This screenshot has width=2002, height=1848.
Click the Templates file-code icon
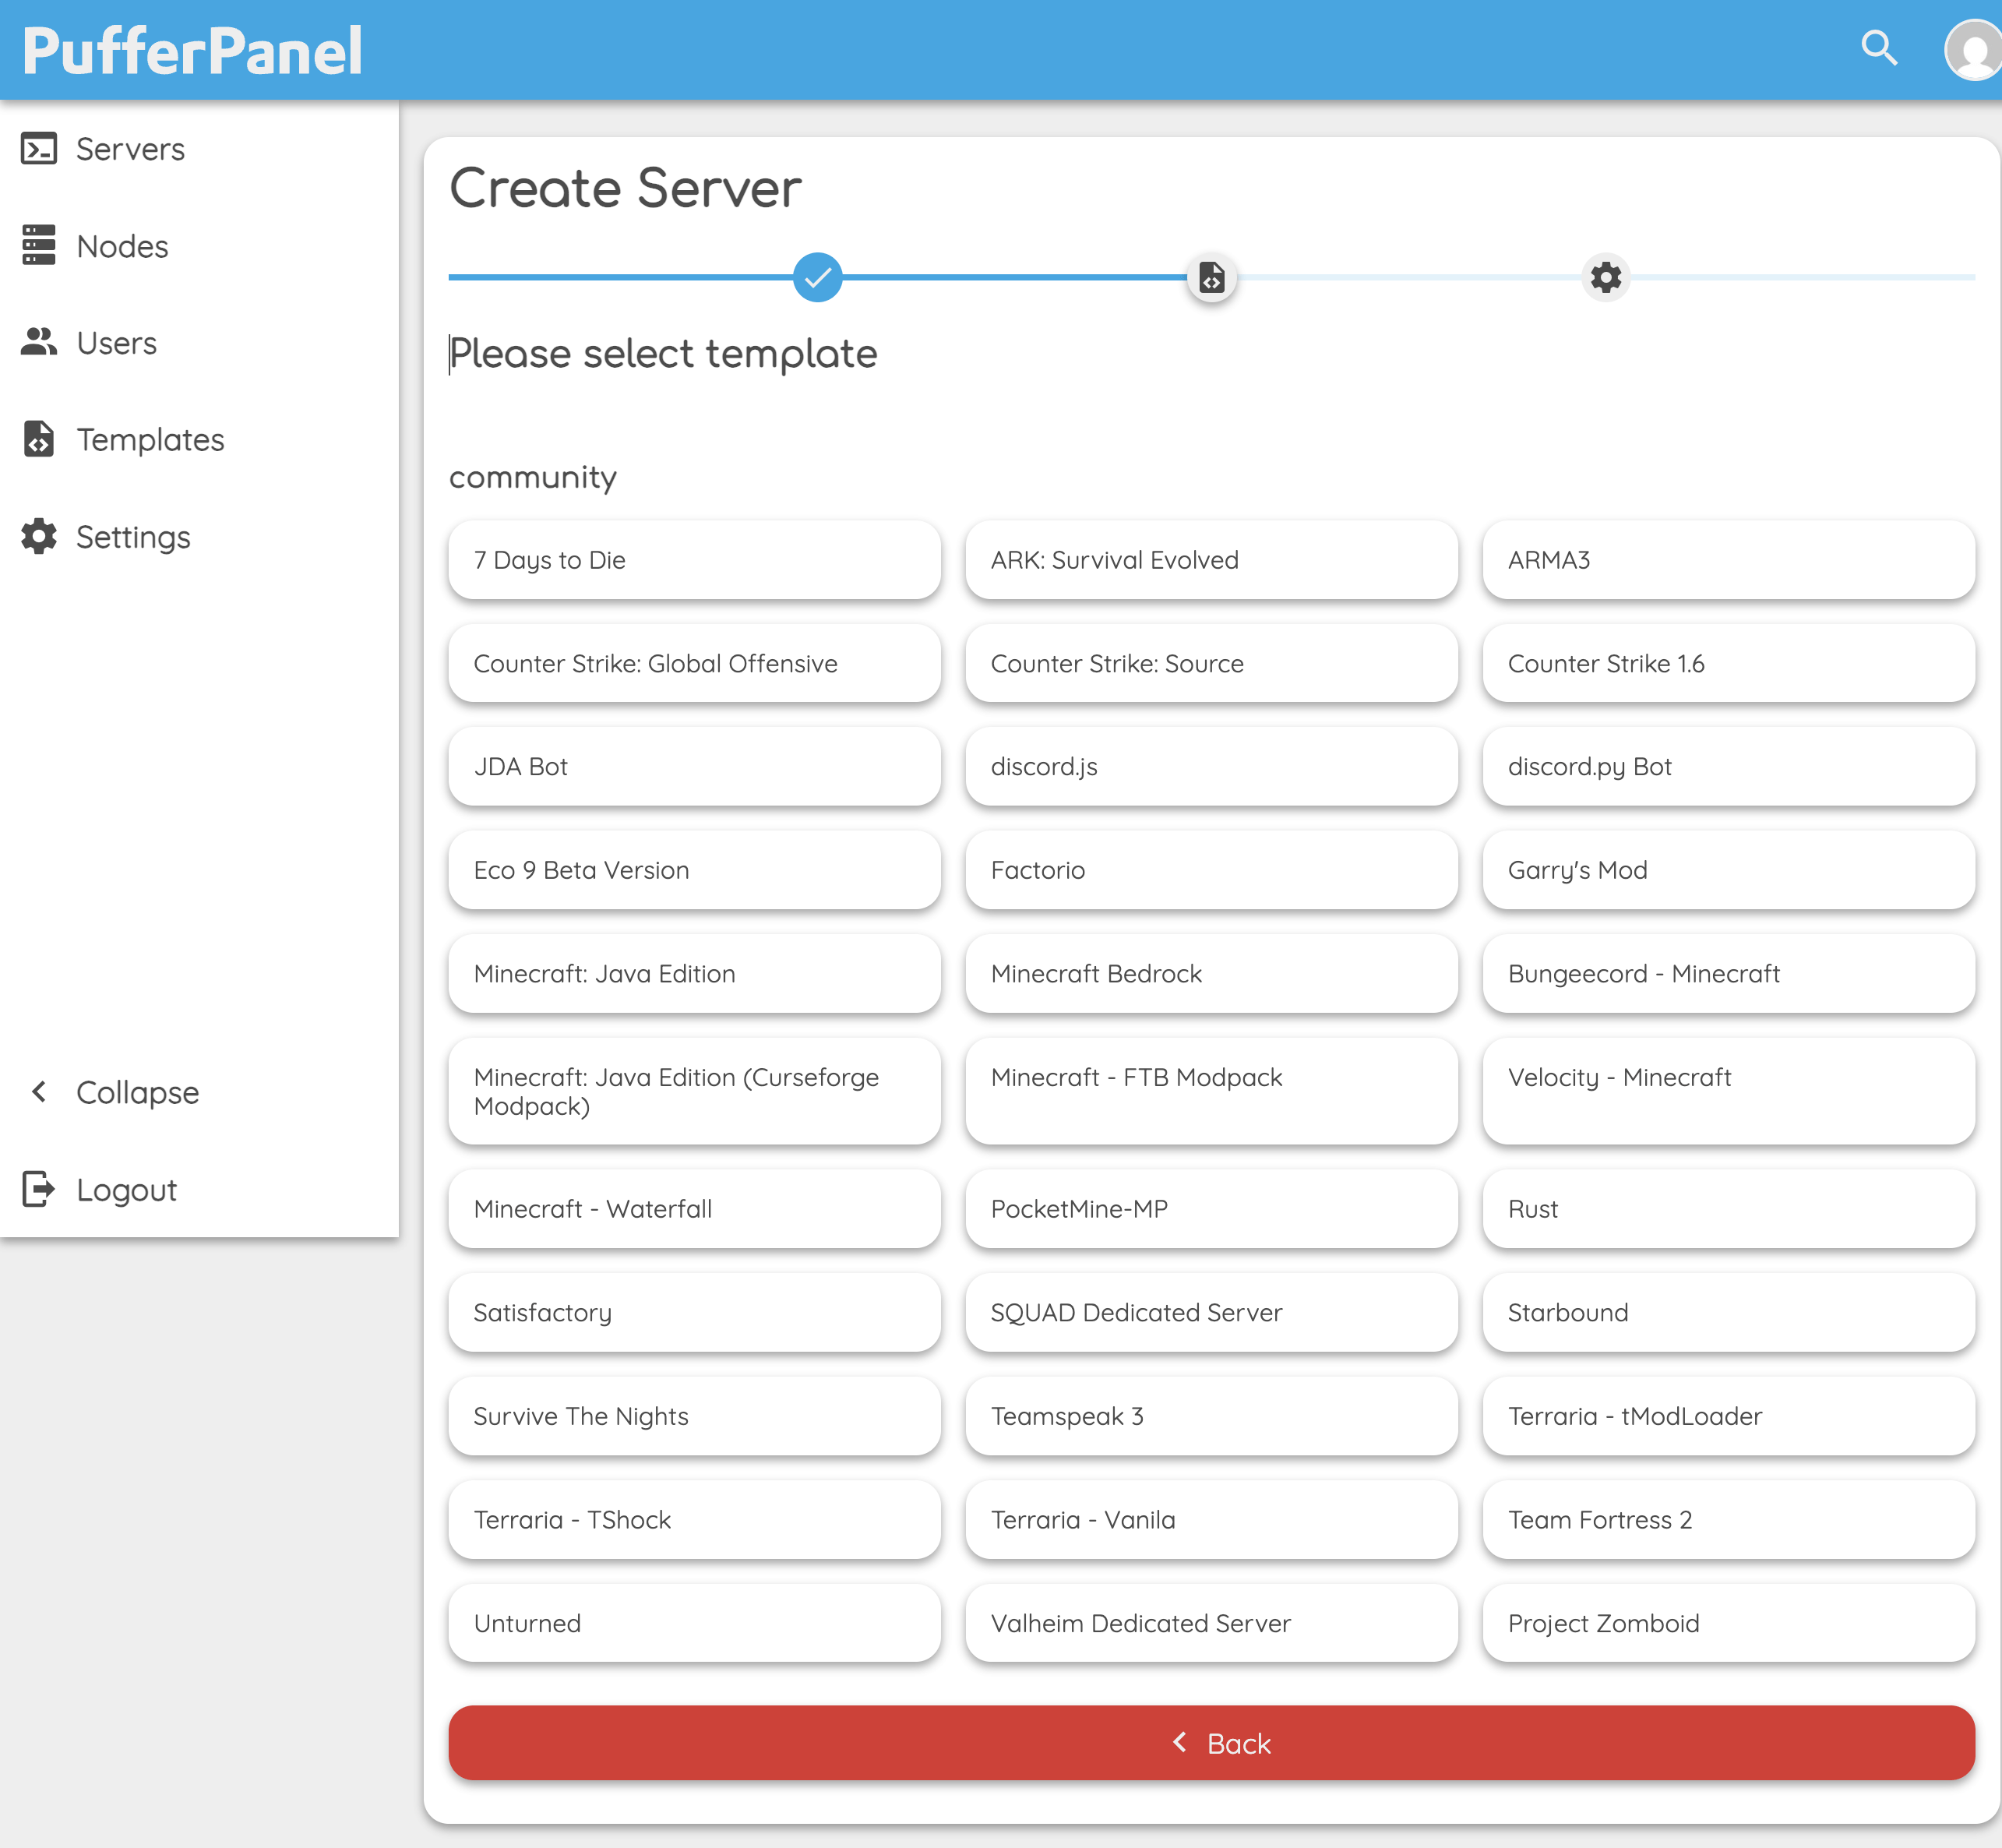click(39, 439)
